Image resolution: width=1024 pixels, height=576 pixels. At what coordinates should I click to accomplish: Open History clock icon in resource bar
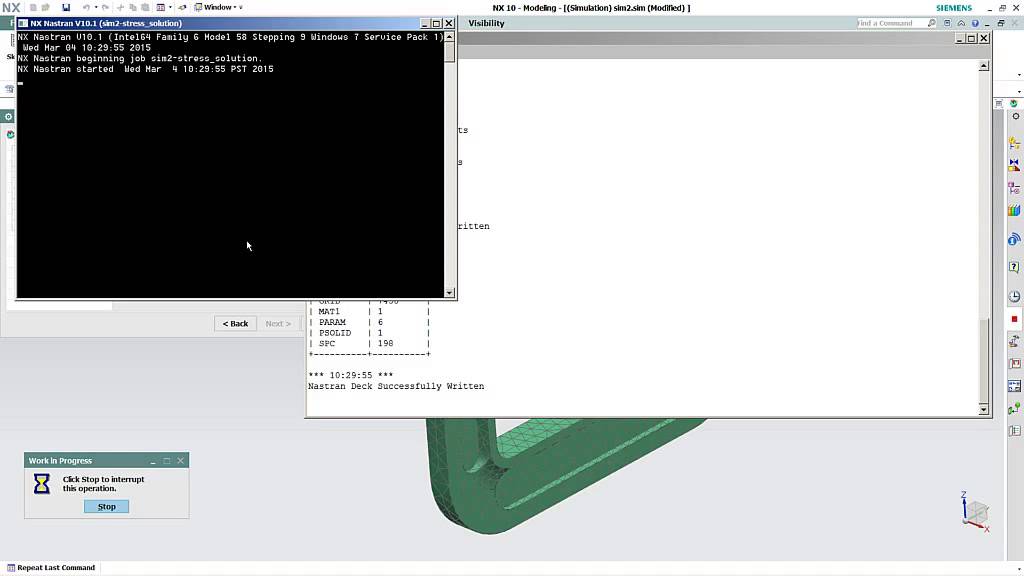[1014, 296]
